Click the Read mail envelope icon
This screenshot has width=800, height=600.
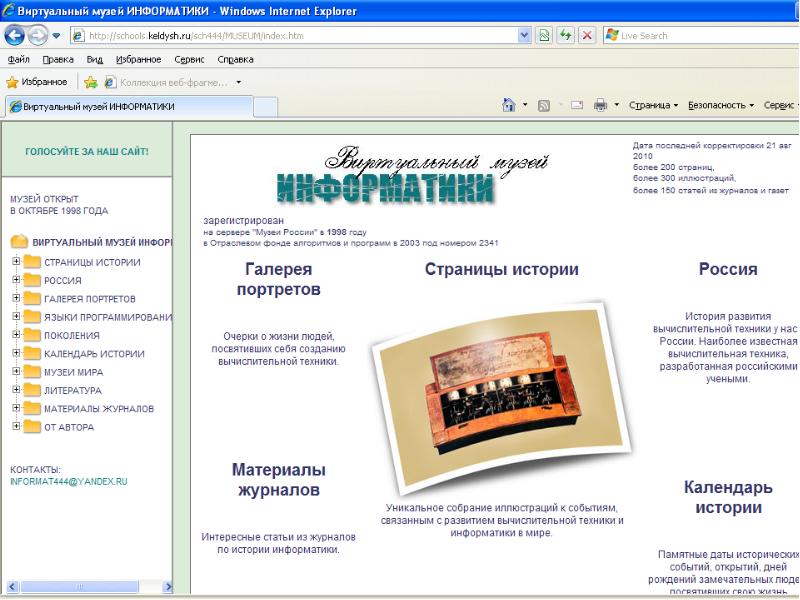pos(576,105)
